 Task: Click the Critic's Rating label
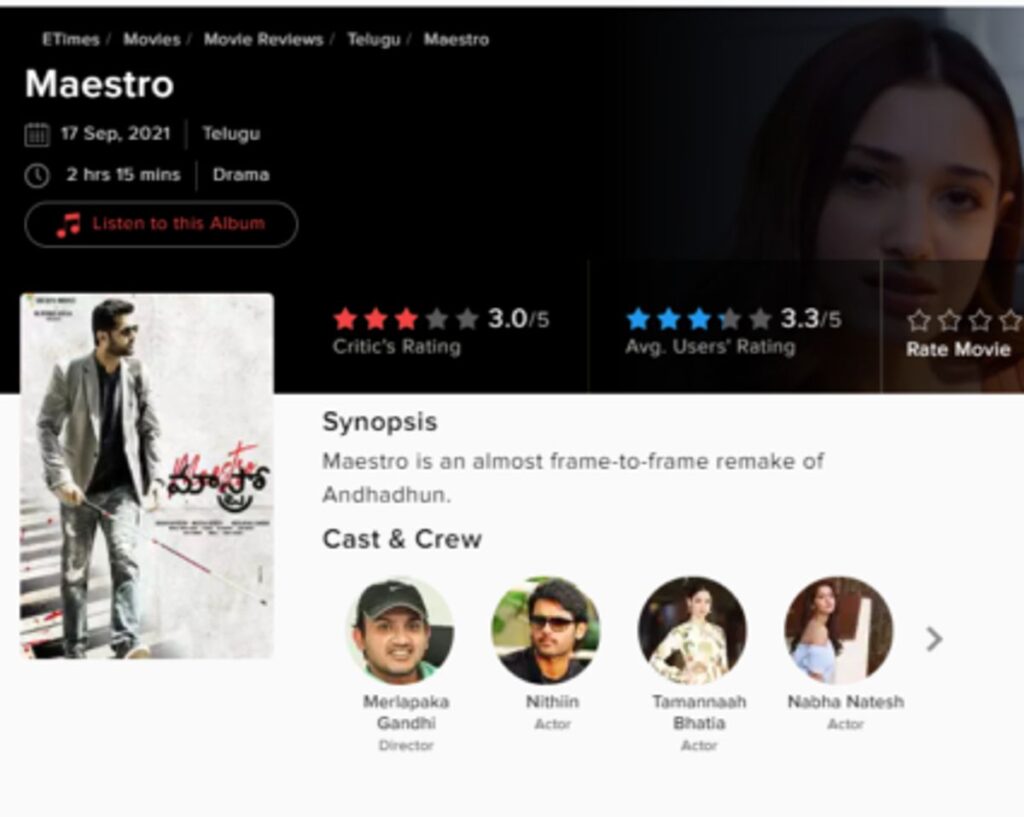click(x=396, y=347)
